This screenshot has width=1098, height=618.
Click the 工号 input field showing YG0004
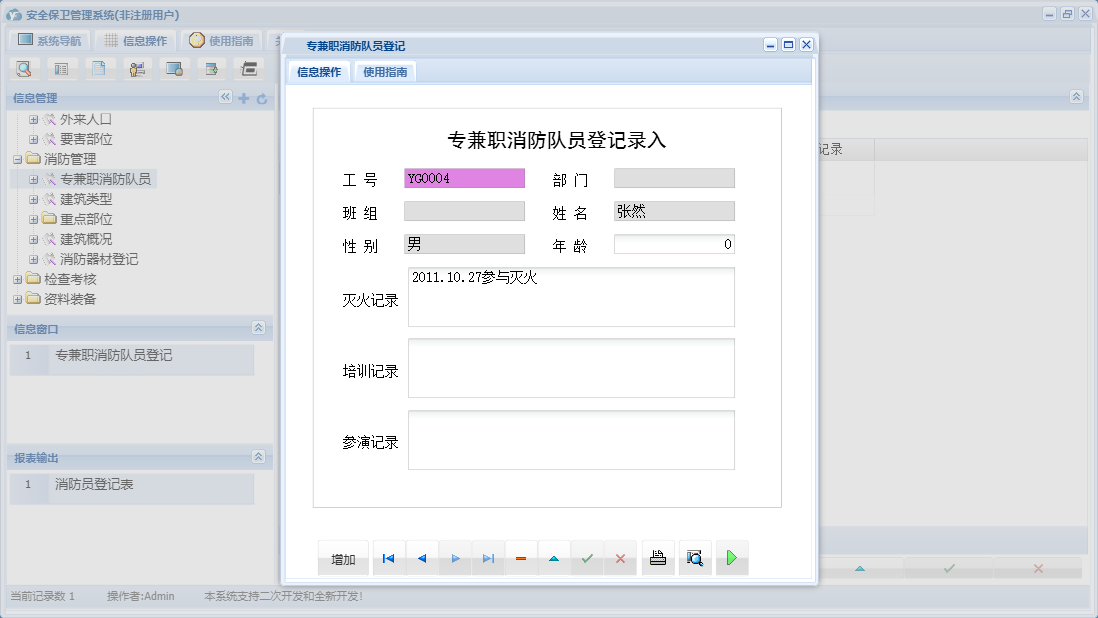464,177
